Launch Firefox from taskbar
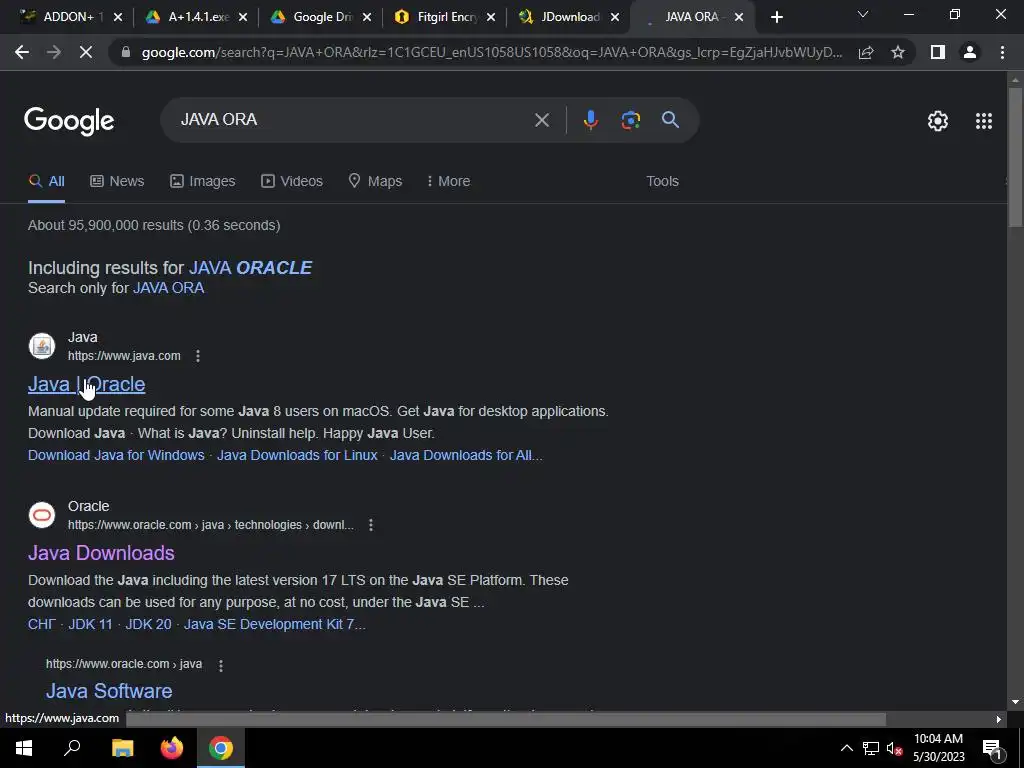The height and width of the screenshot is (768, 1024). click(x=172, y=748)
